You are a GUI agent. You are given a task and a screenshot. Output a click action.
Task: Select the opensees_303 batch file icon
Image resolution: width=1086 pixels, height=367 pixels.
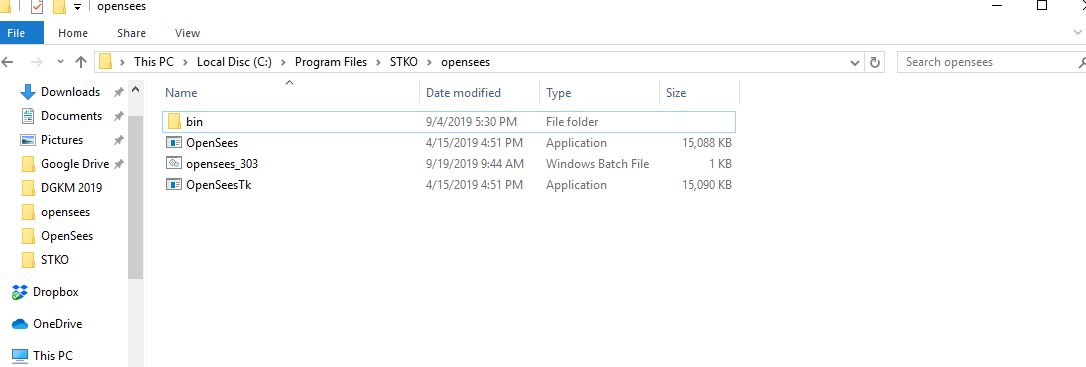[174, 163]
